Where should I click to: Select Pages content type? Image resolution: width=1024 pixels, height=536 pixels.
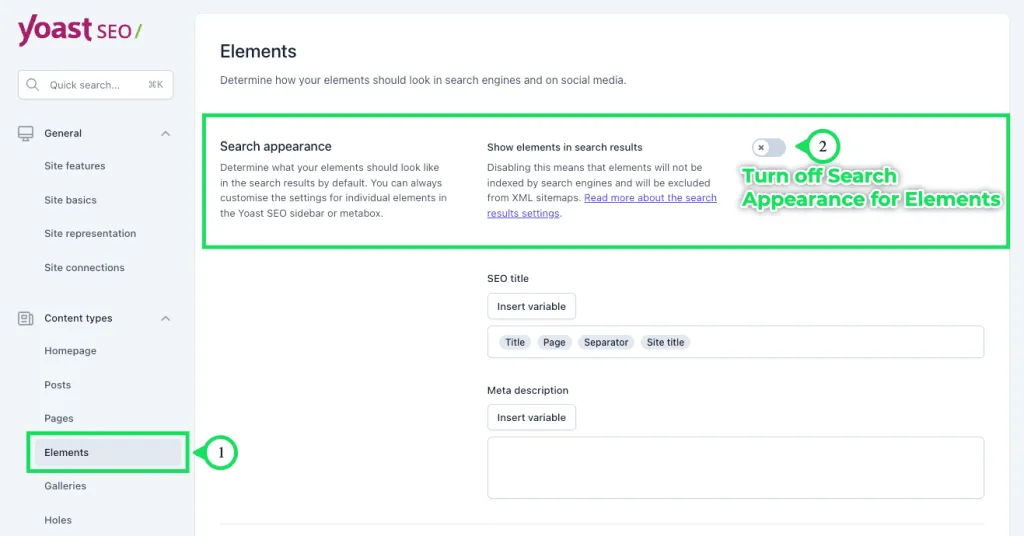[x=59, y=418]
